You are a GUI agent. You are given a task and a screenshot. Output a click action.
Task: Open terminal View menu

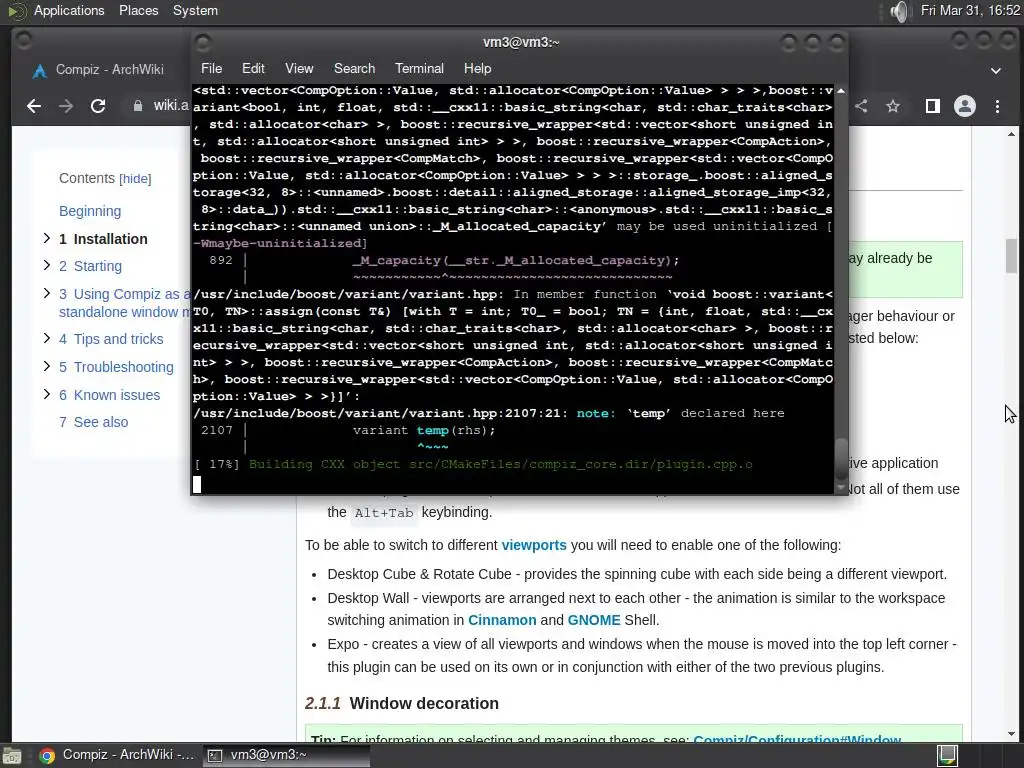click(x=299, y=69)
